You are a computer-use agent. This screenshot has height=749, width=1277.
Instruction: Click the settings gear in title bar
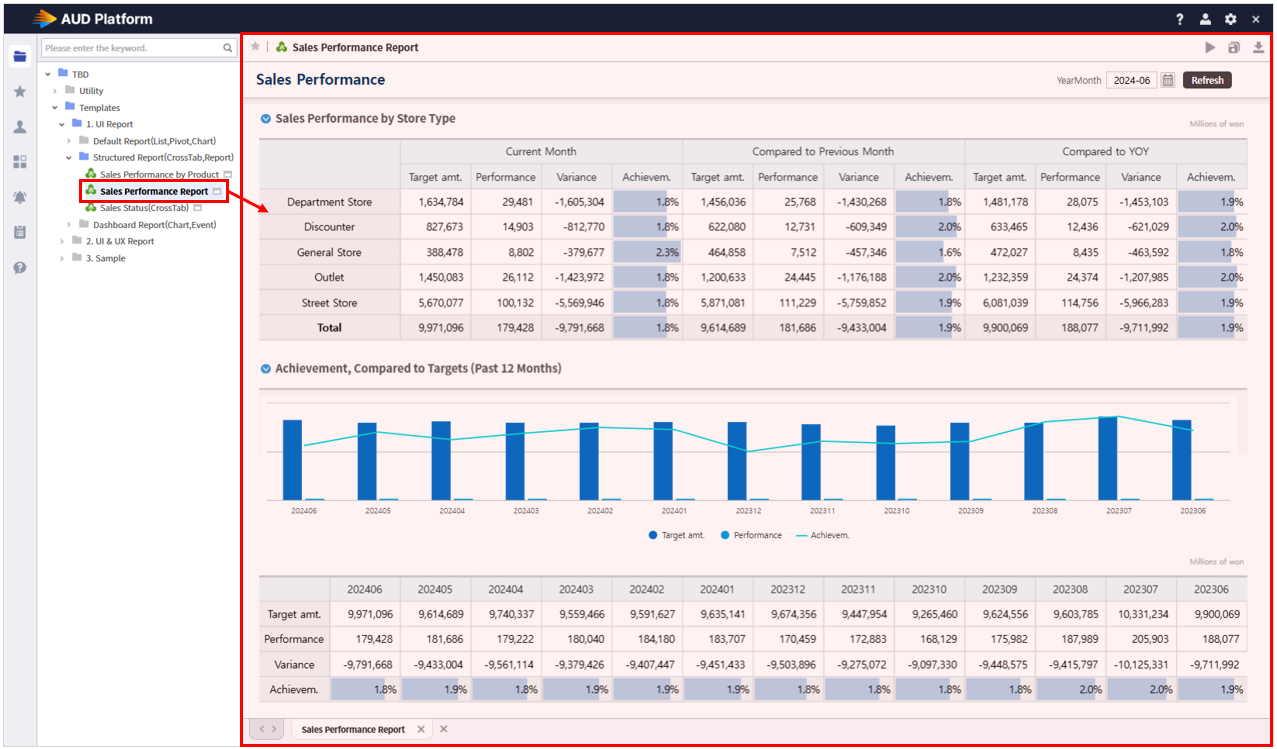[x=1231, y=19]
